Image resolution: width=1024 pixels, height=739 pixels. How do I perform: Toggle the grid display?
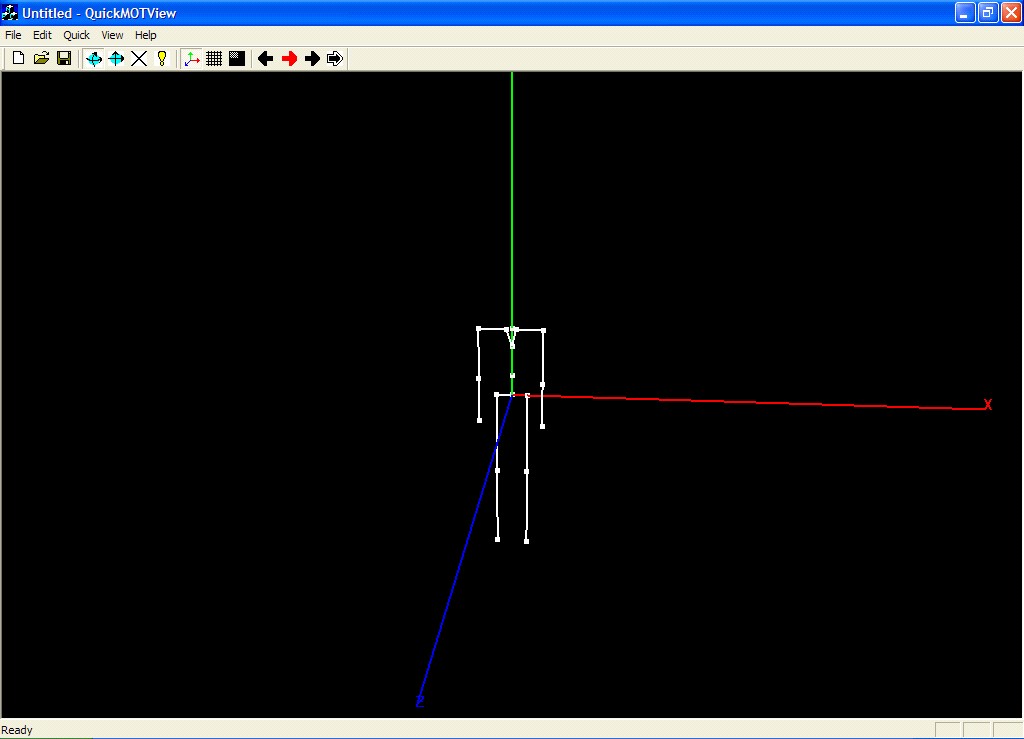tap(214, 59)
